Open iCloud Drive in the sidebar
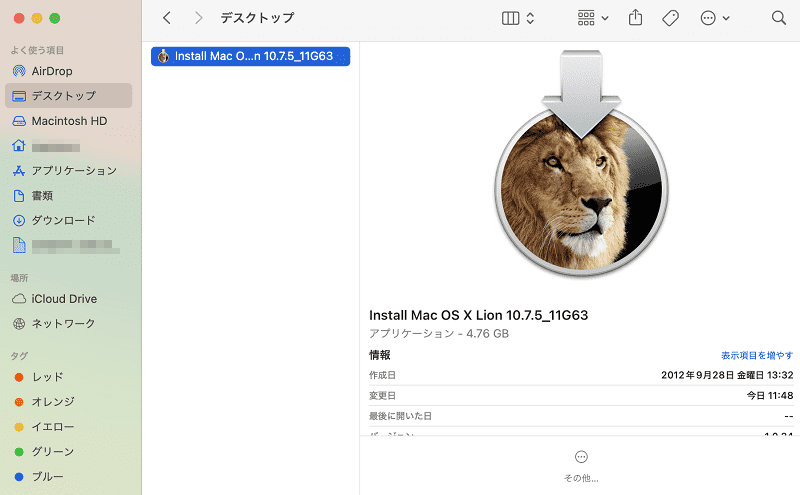 tap(68, 299)
